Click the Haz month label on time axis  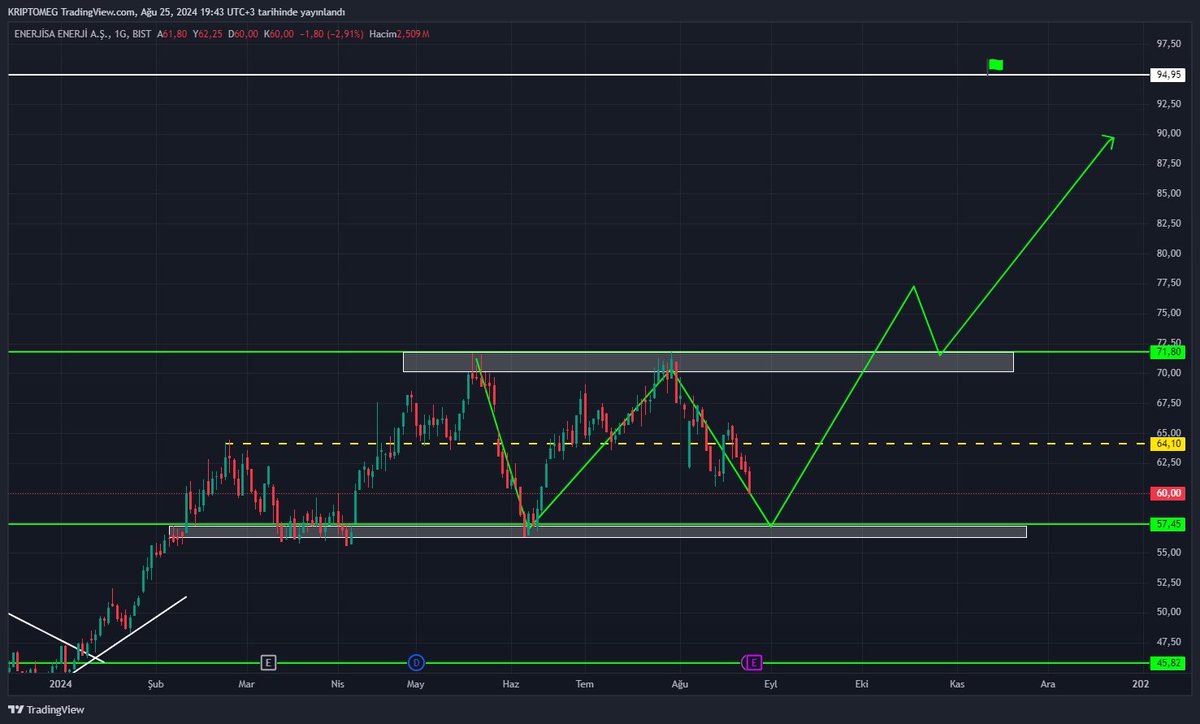(510, 684)
